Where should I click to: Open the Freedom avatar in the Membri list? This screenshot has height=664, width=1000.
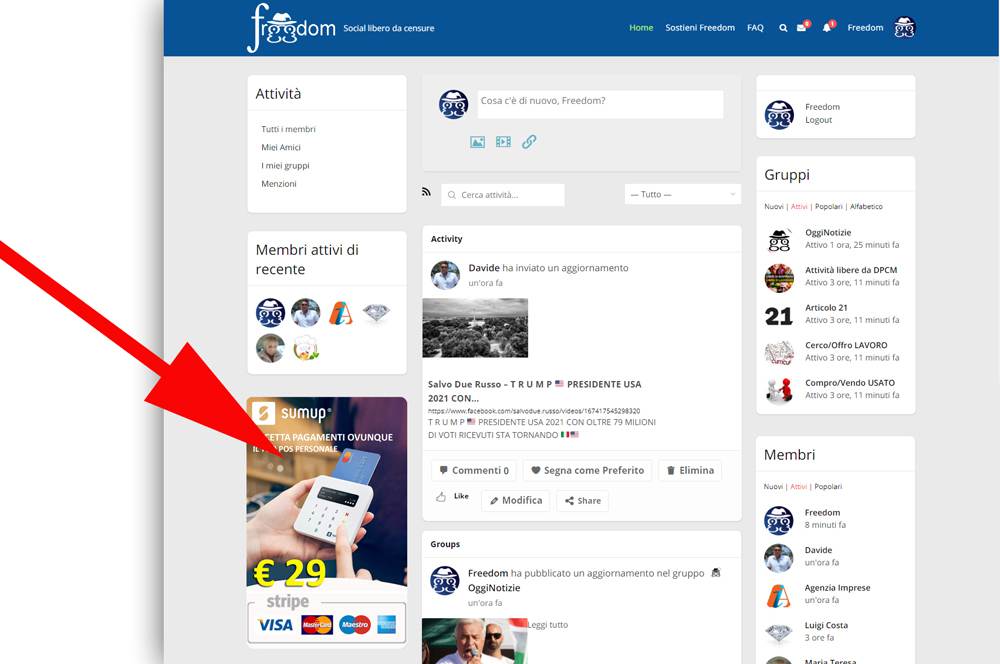click(x=779, y=520)
